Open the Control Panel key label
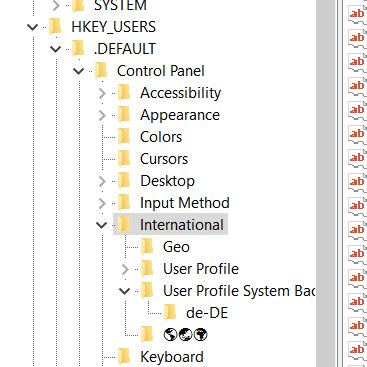367x367 pixels. click(161, 71)
